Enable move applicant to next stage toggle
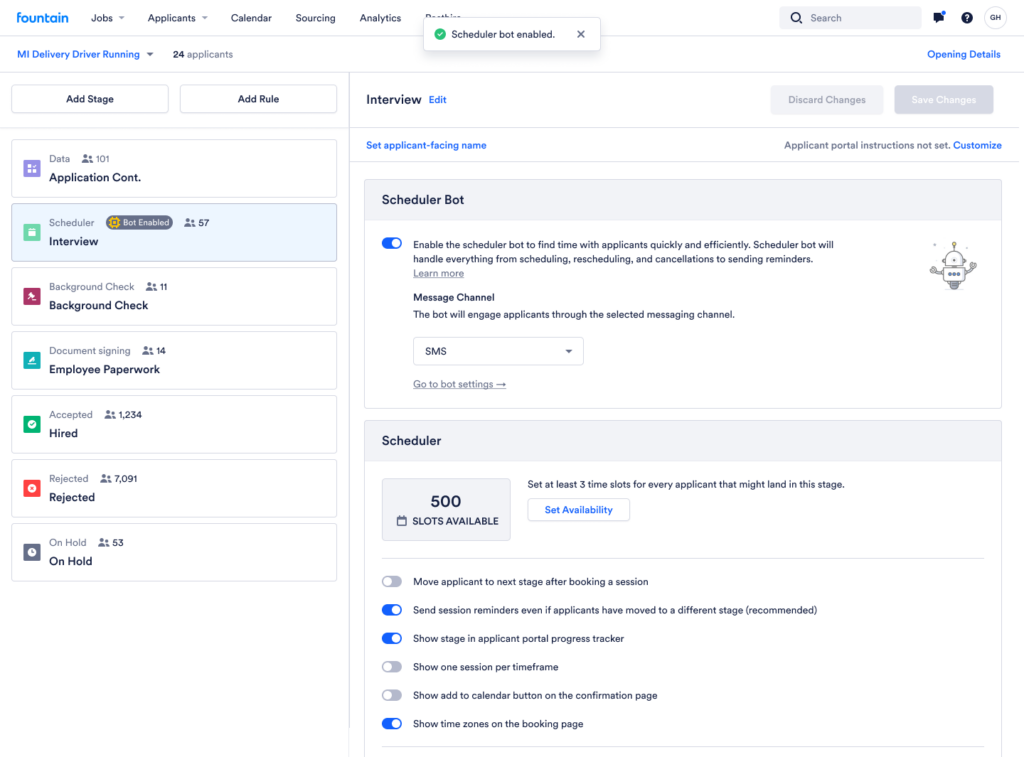Screen dimensions: 1024x757 coord(392,581)
